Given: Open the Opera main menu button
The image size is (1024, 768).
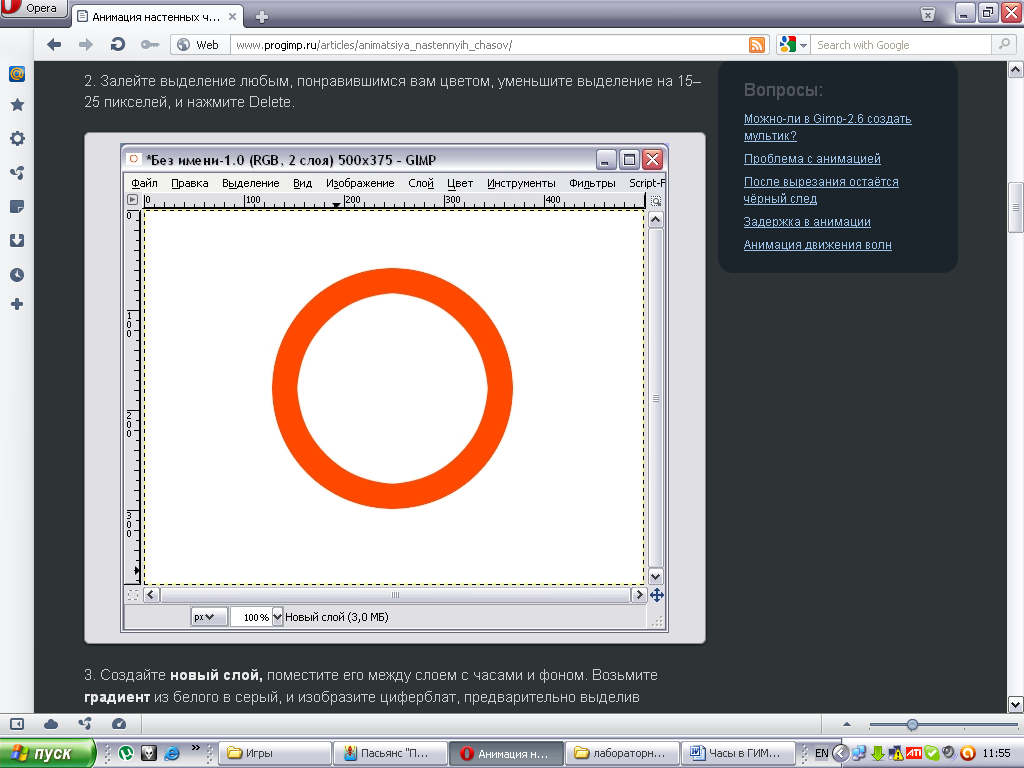Looking at the screenshot, I should [x=33, y=8].
